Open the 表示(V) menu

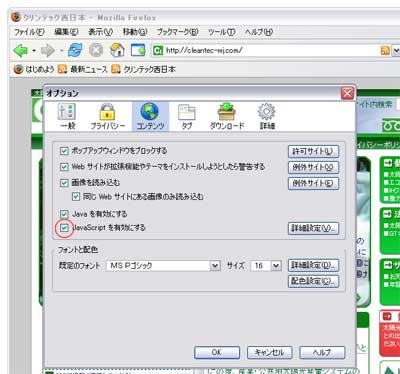101,32
